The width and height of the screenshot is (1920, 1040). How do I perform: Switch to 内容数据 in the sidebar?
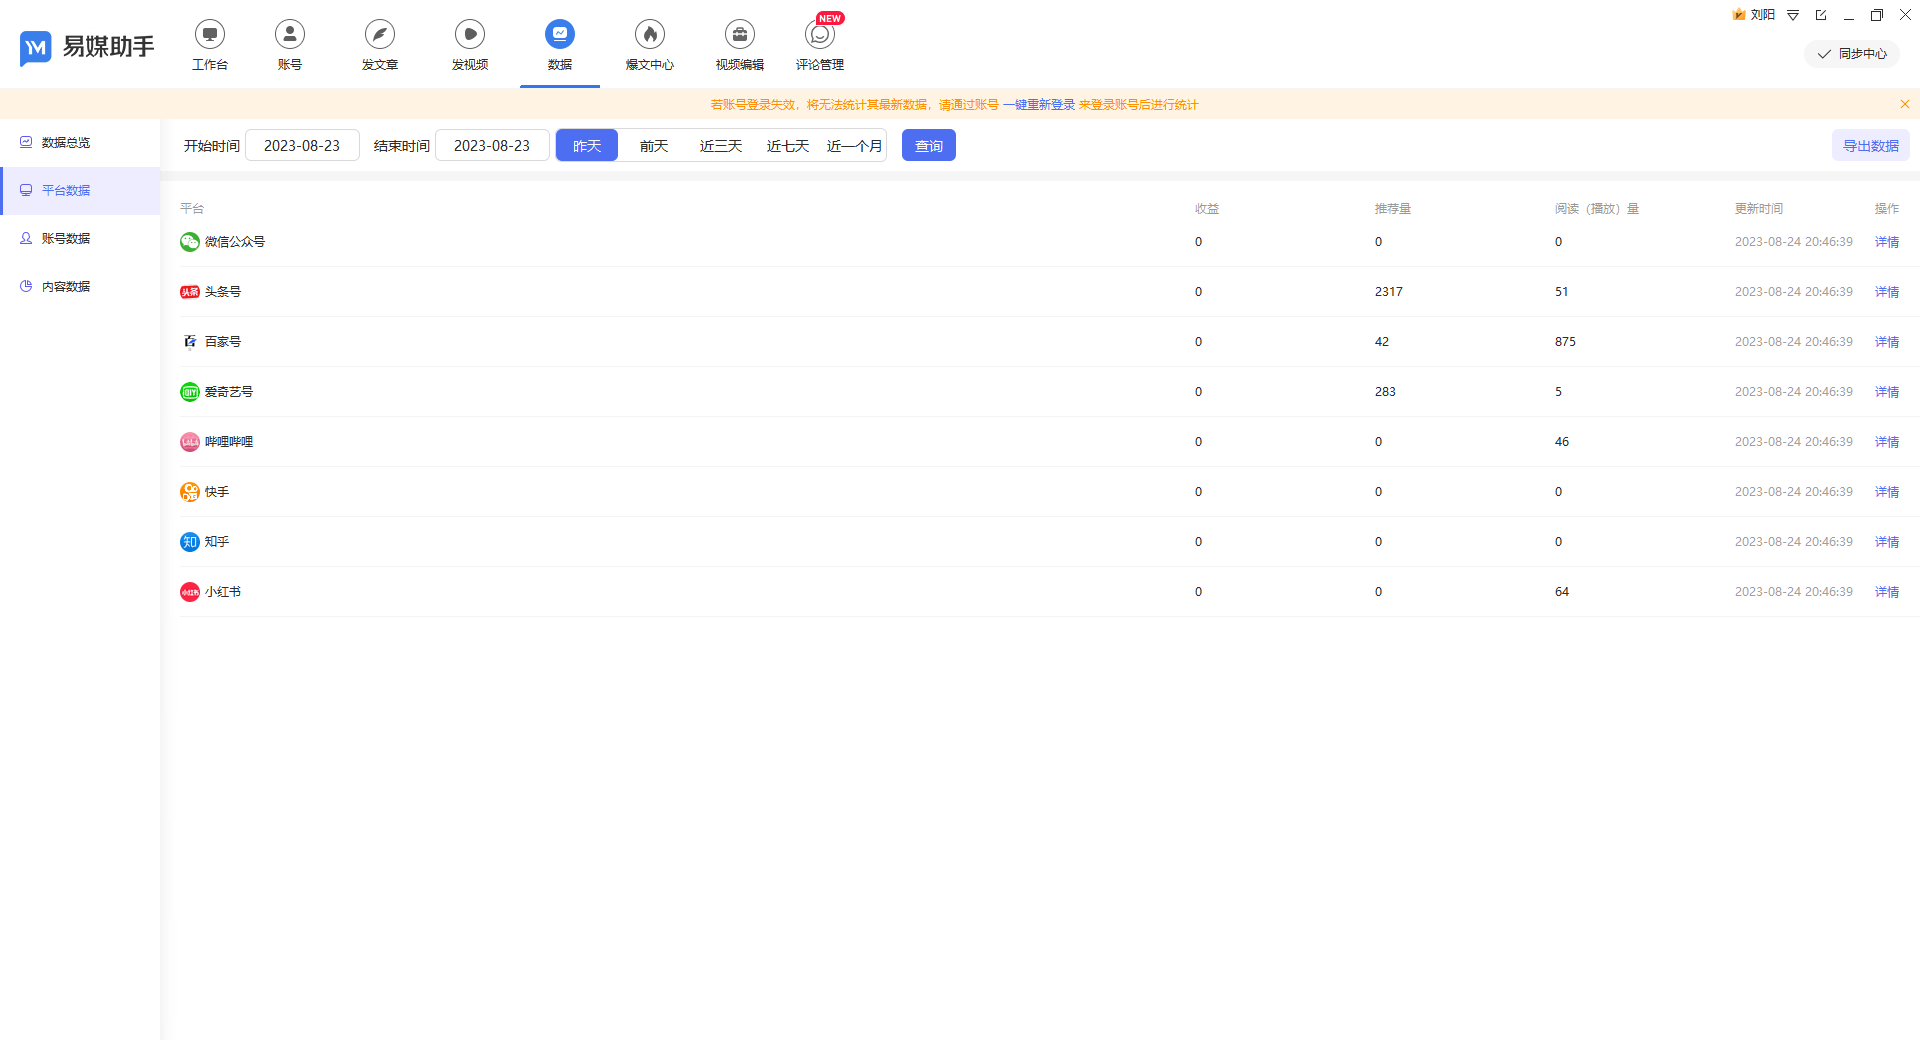pyautogui.click(x=66, y=286)
